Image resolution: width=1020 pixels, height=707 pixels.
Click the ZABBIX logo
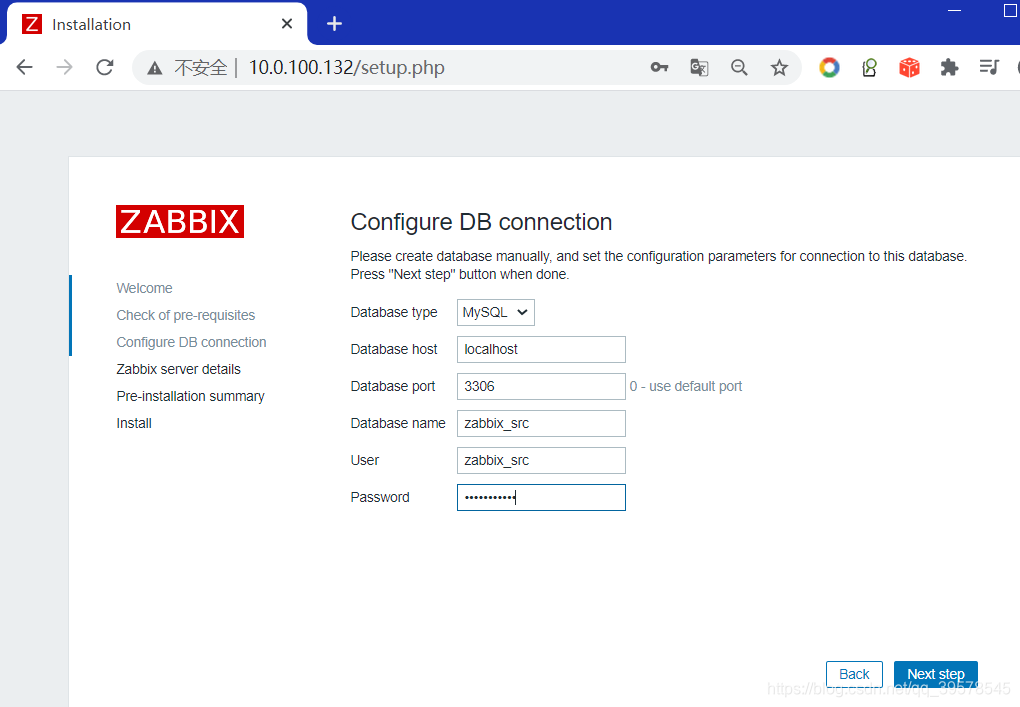(180, 221)
